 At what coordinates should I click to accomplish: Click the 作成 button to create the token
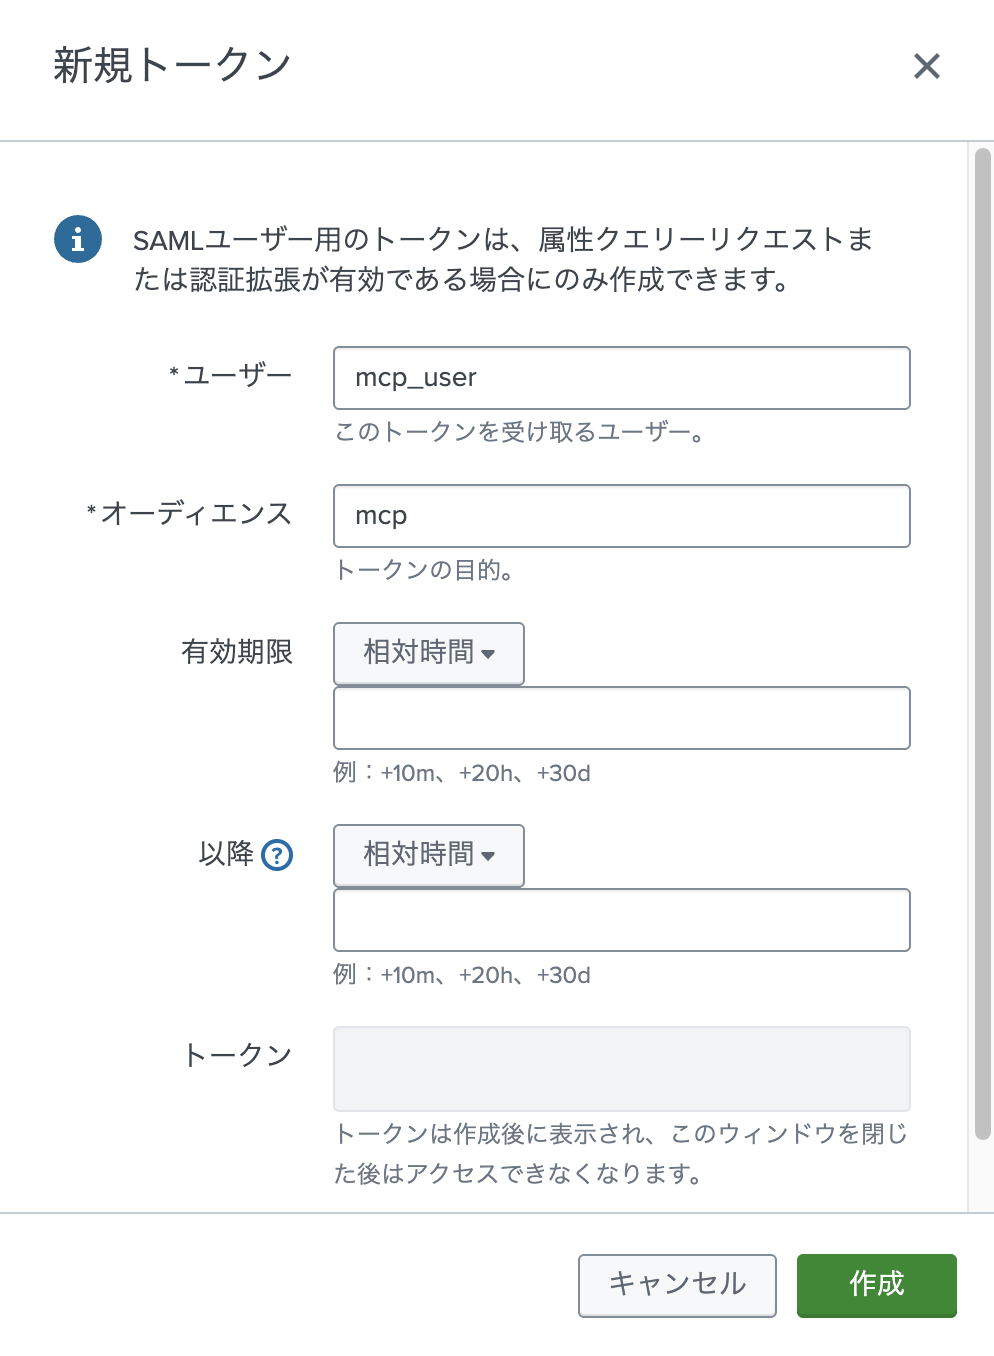pyautogui.click(x=876, y=1286)
